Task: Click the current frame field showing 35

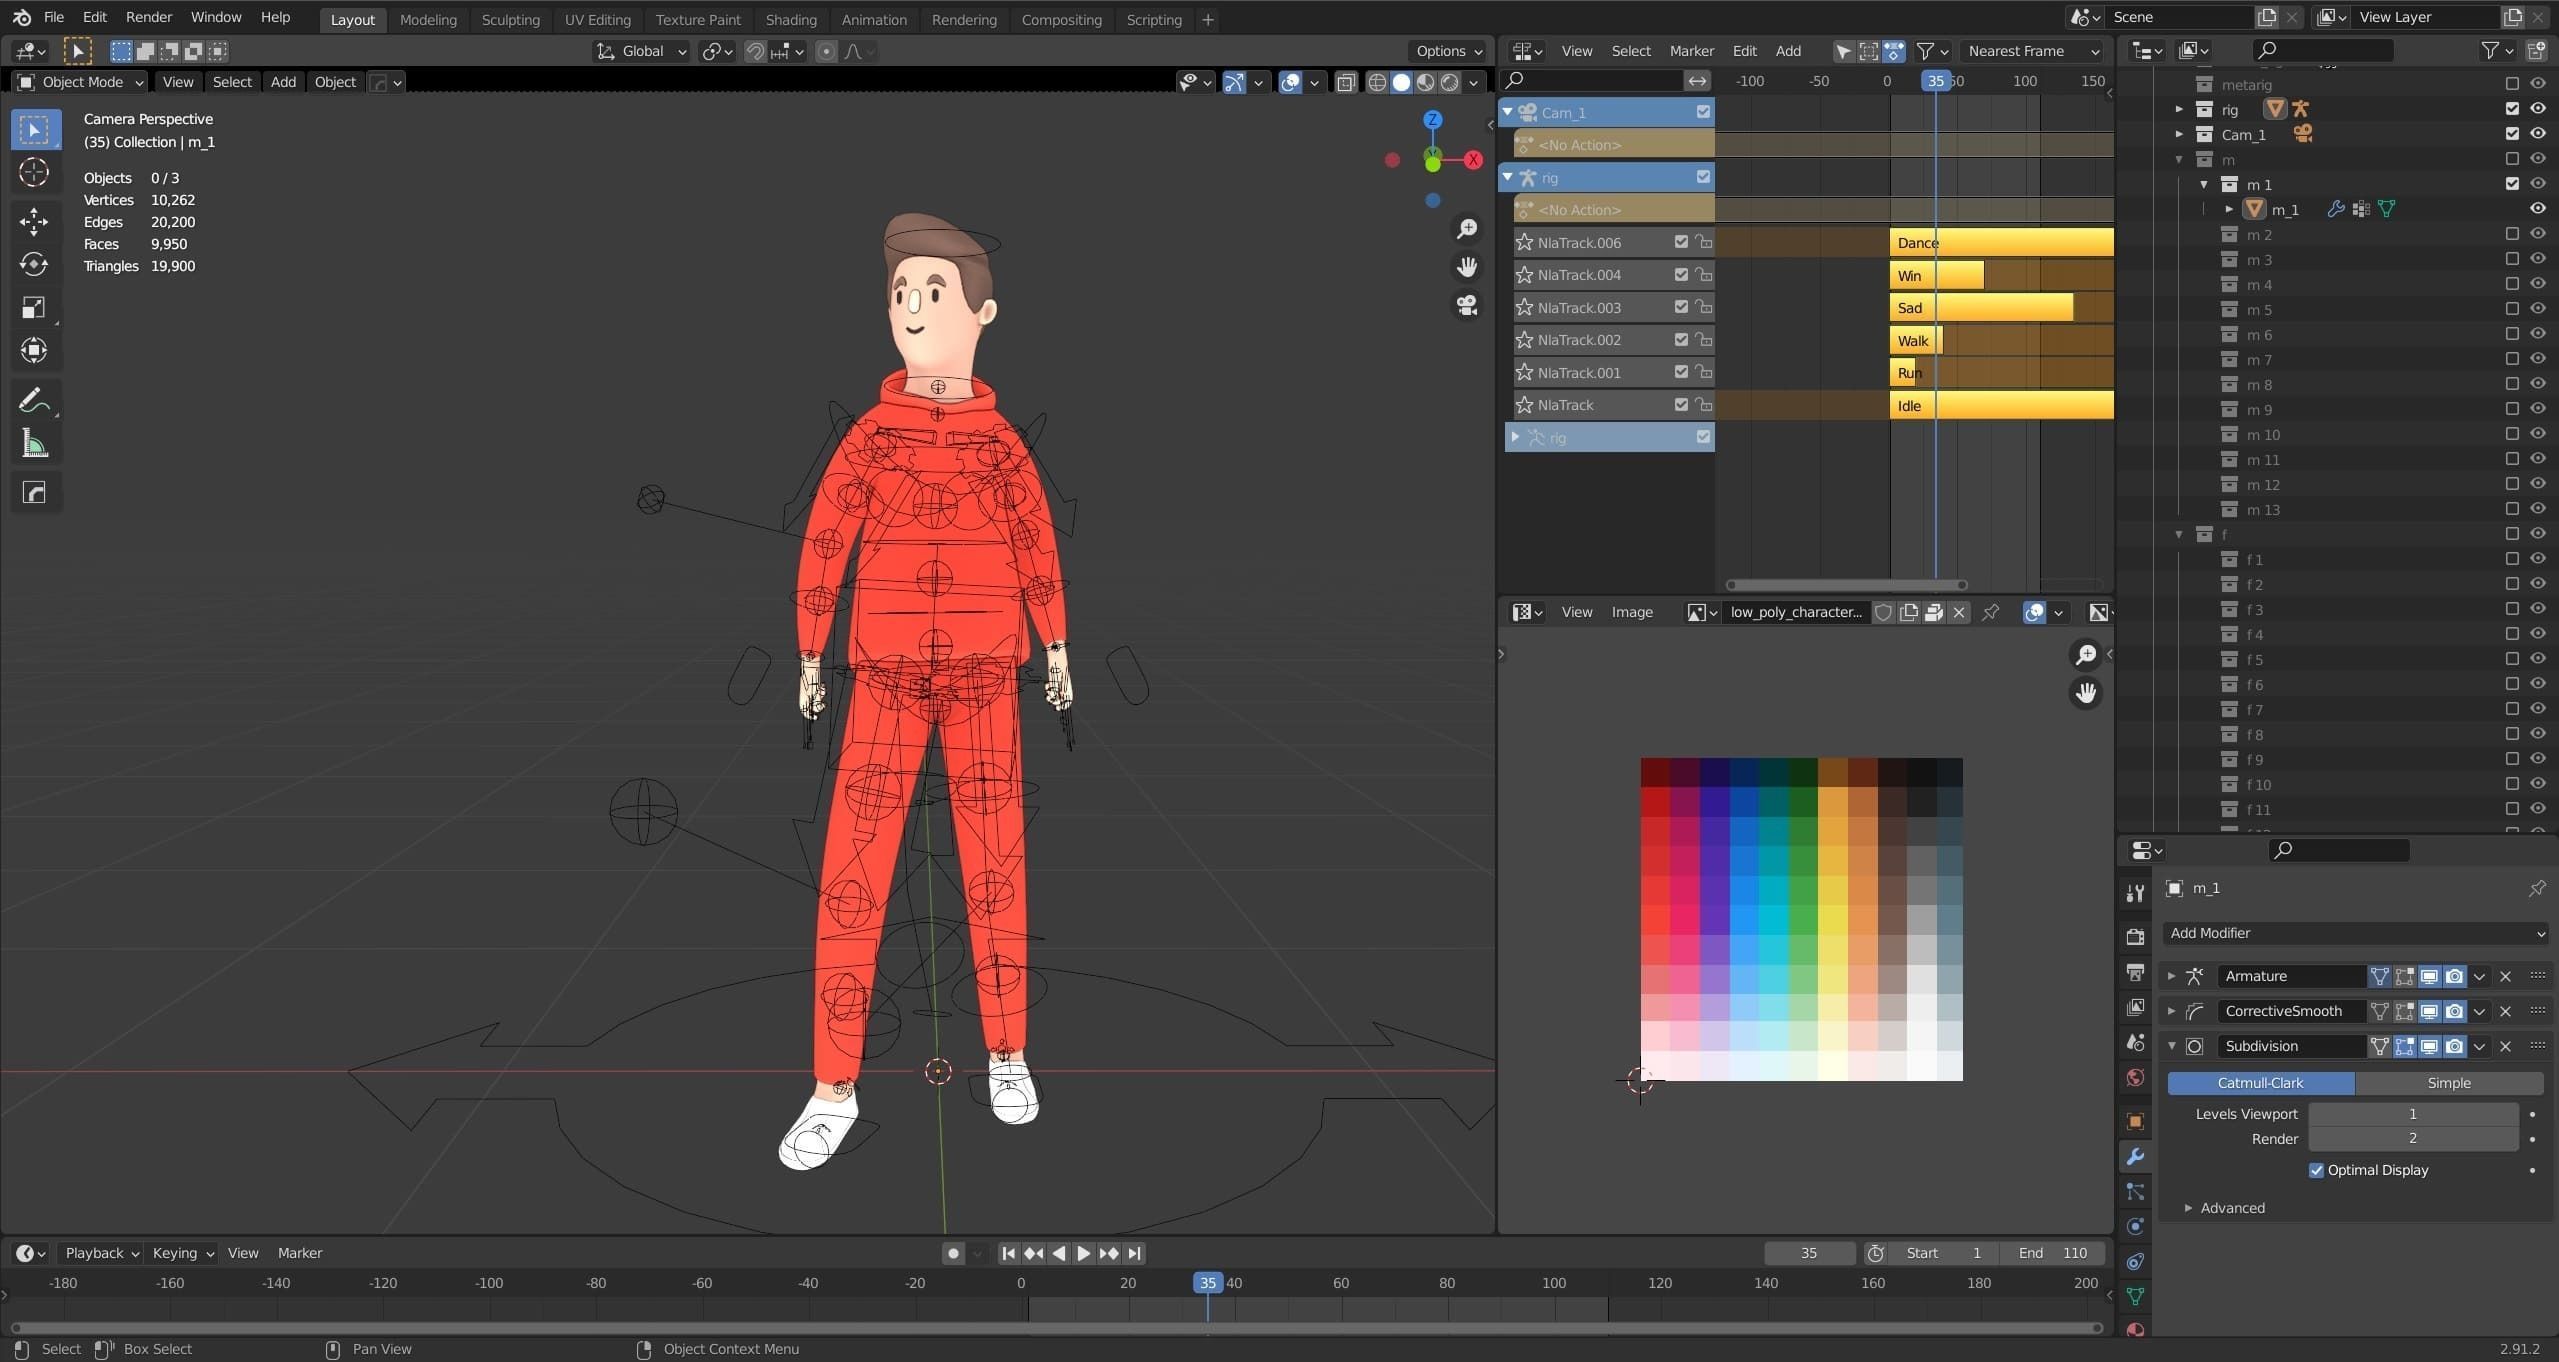Action: click(x=1809, y=1253)
